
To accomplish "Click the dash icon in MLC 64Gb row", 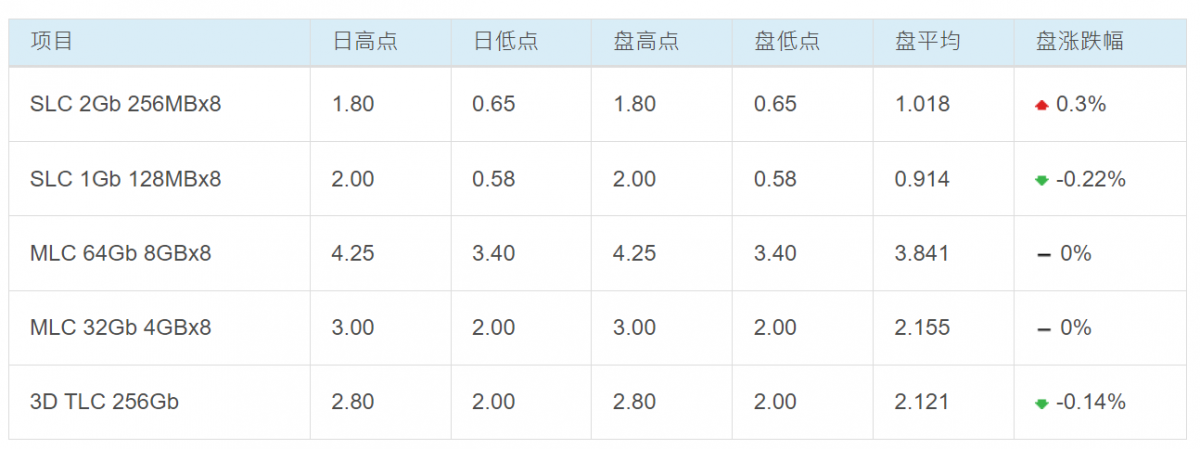I will point(1043,255).
